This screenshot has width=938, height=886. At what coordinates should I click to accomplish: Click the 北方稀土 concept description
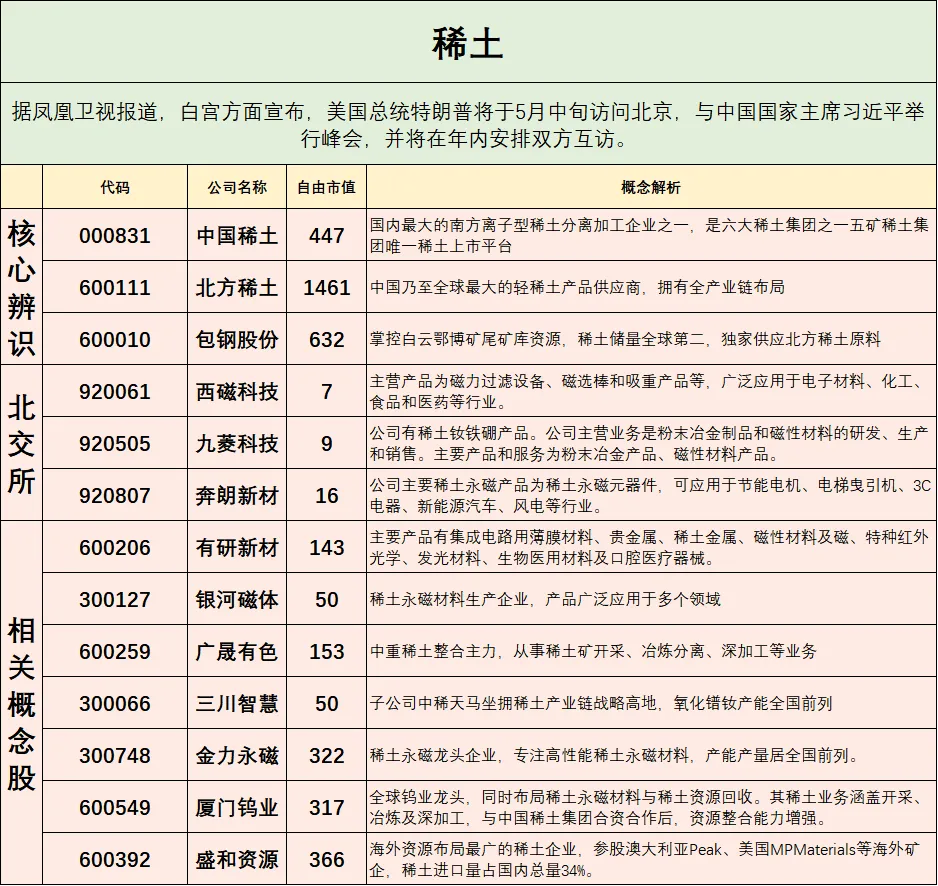click(x=577, y=288)
